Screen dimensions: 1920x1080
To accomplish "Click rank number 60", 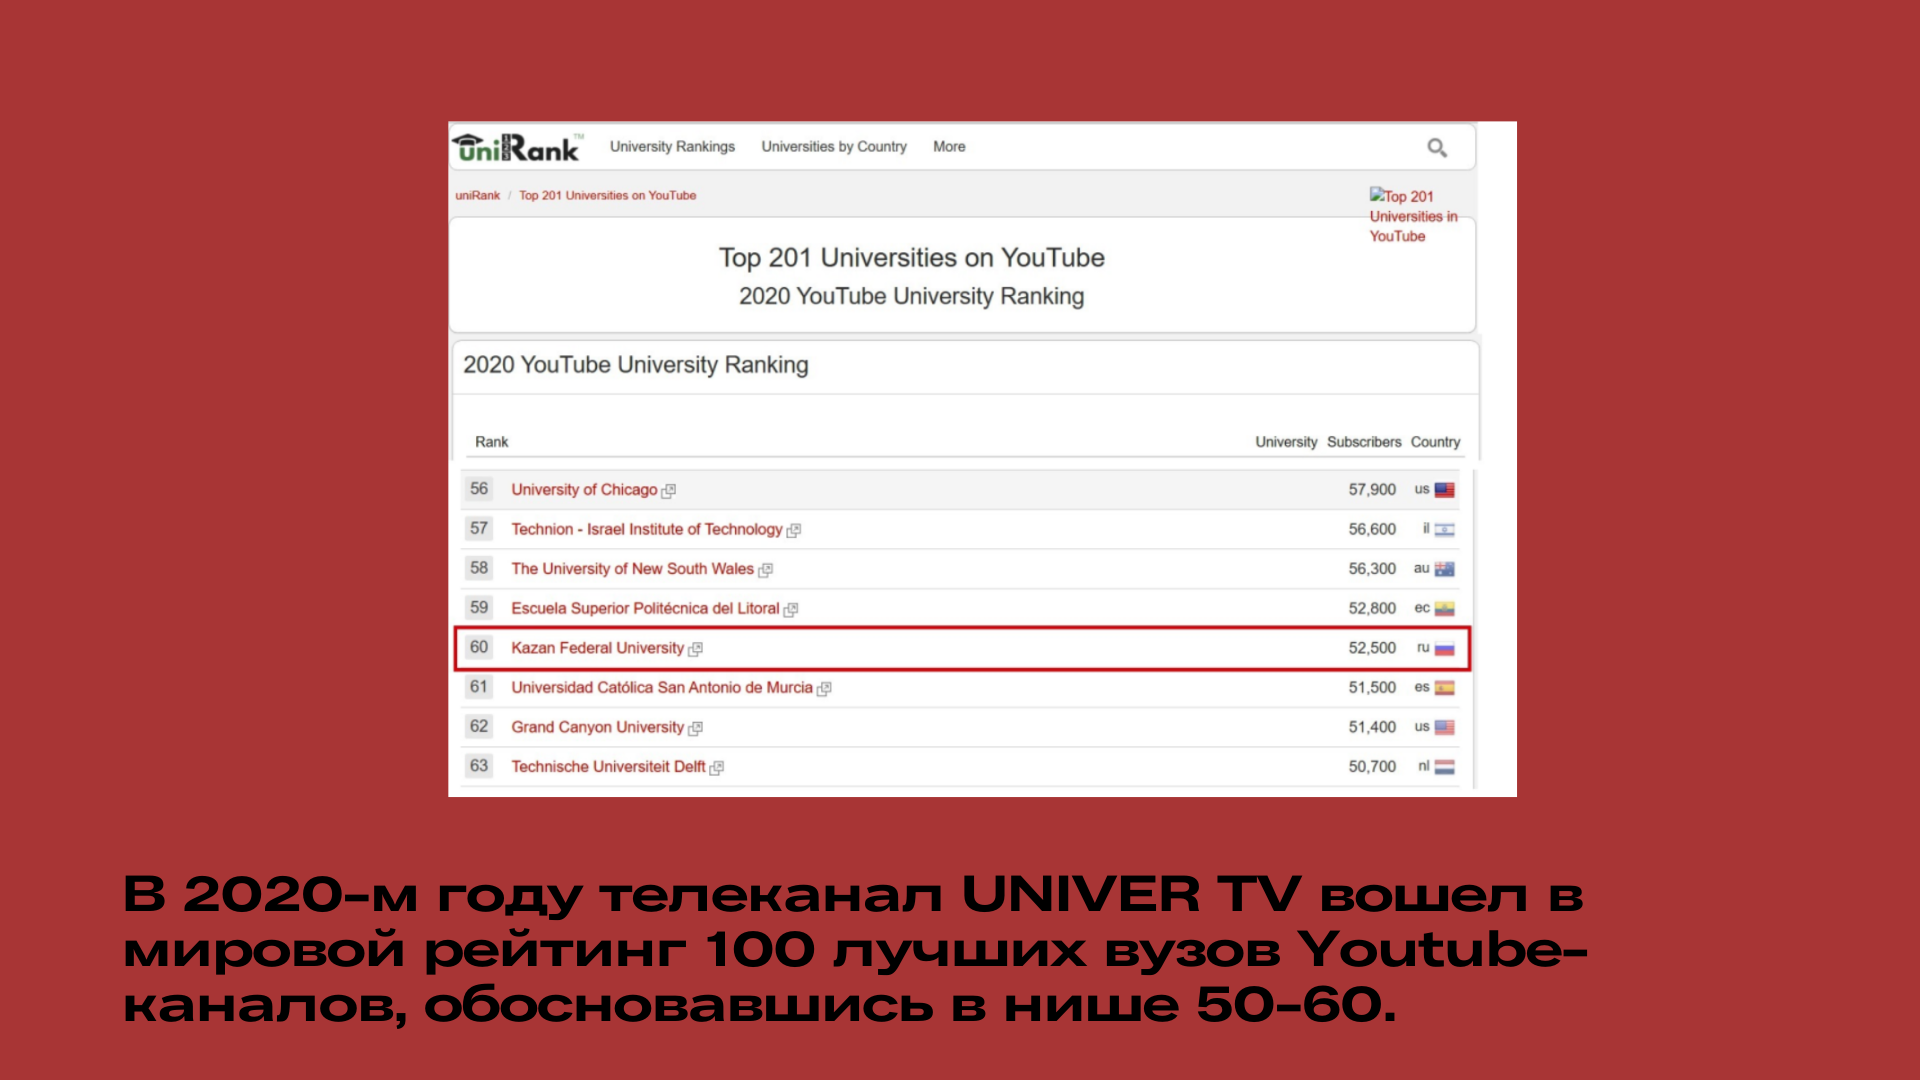I will point(479,647).
